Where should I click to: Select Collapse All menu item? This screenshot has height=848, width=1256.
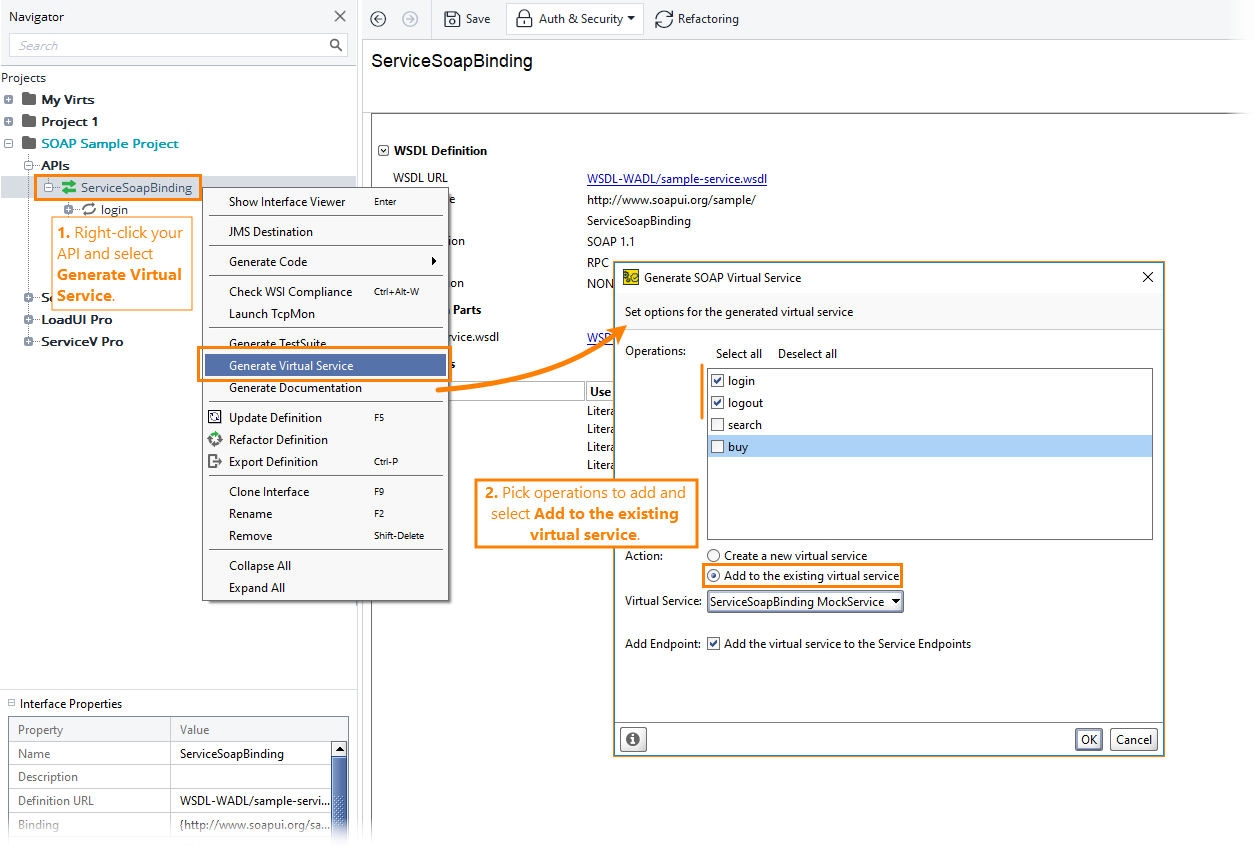click(x=325, y=565)
